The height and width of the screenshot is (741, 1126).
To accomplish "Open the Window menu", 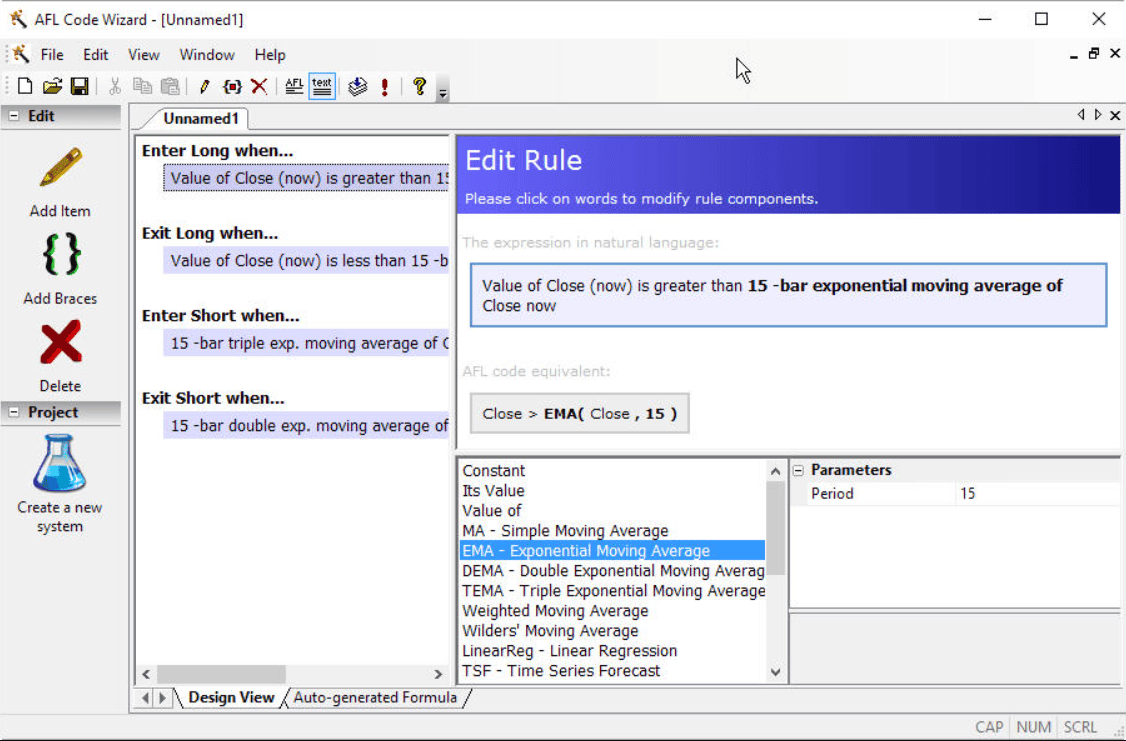I will click(206, 55).
